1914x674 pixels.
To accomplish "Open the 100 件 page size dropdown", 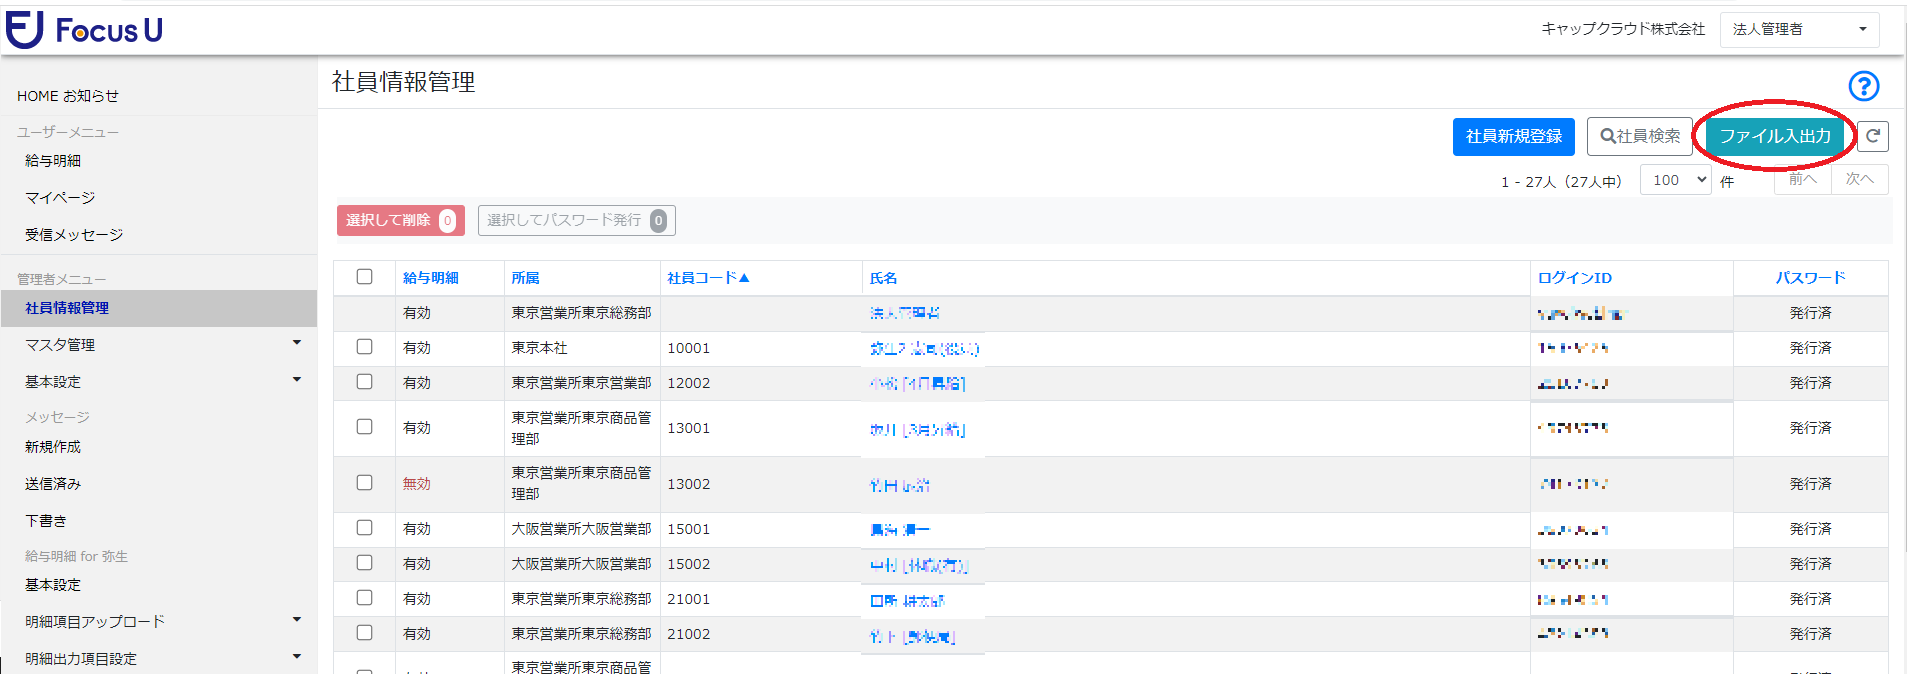I will point(1675,180).
